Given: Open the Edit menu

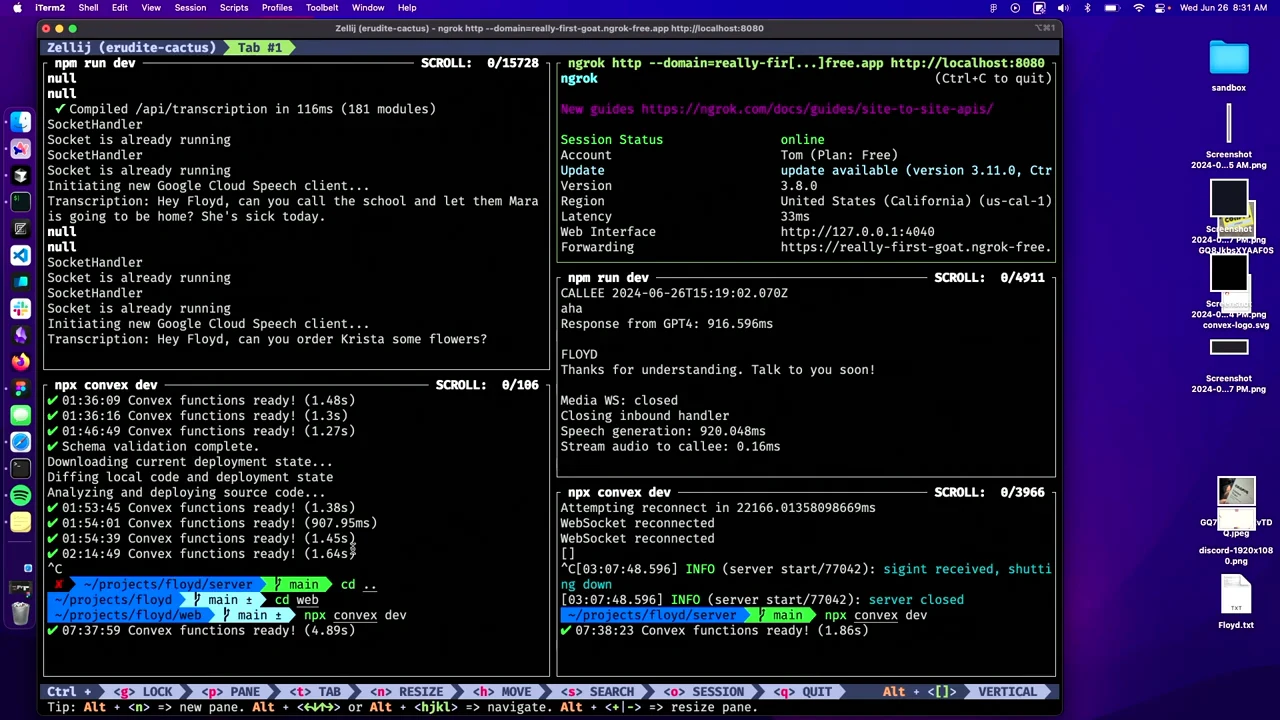Looking at the screenshot, I should point(119,8).
